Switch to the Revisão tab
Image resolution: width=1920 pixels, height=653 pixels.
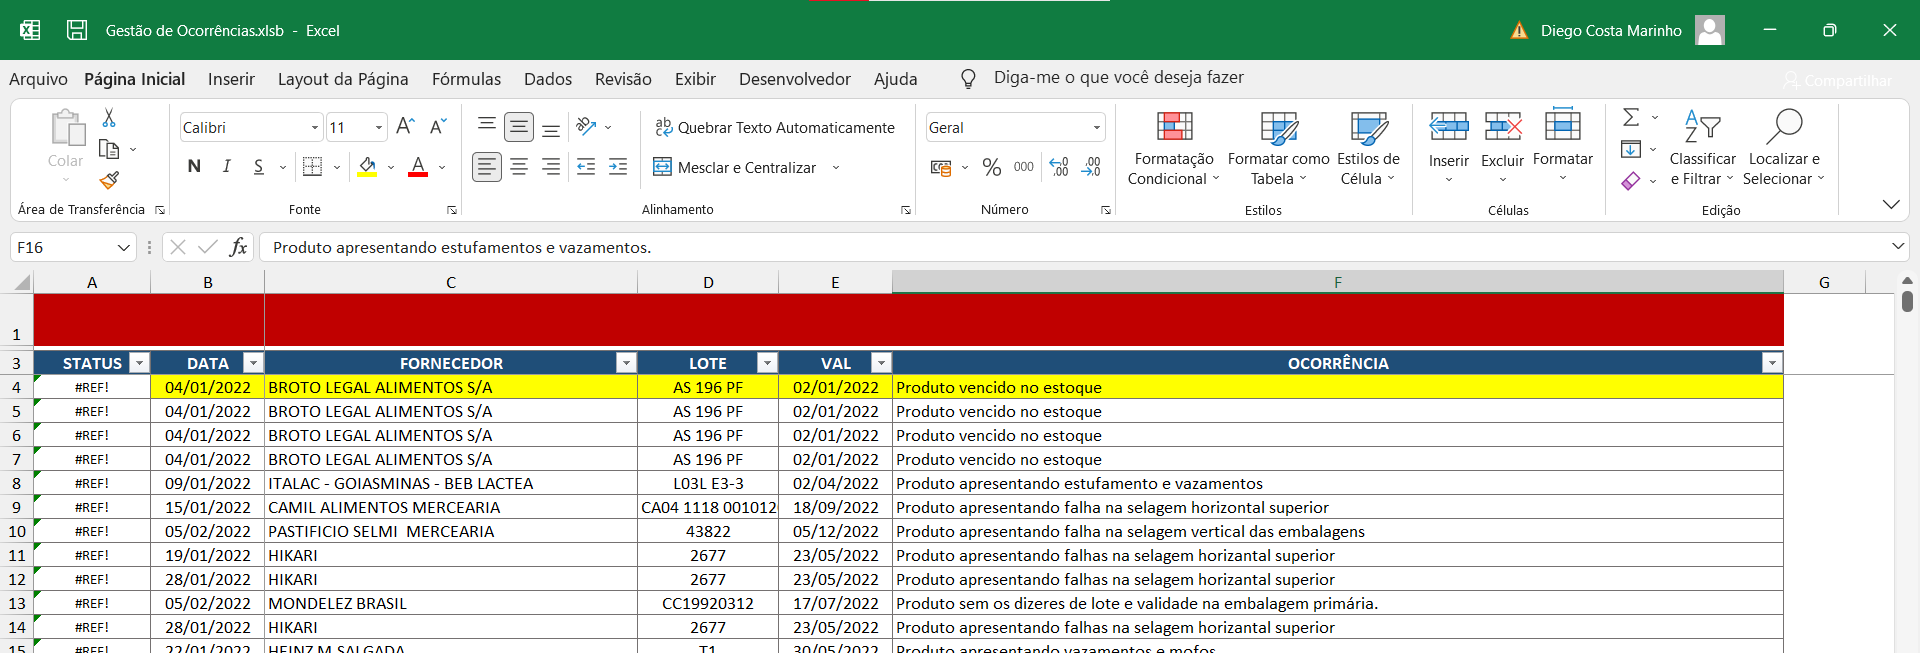coord(623,79)
